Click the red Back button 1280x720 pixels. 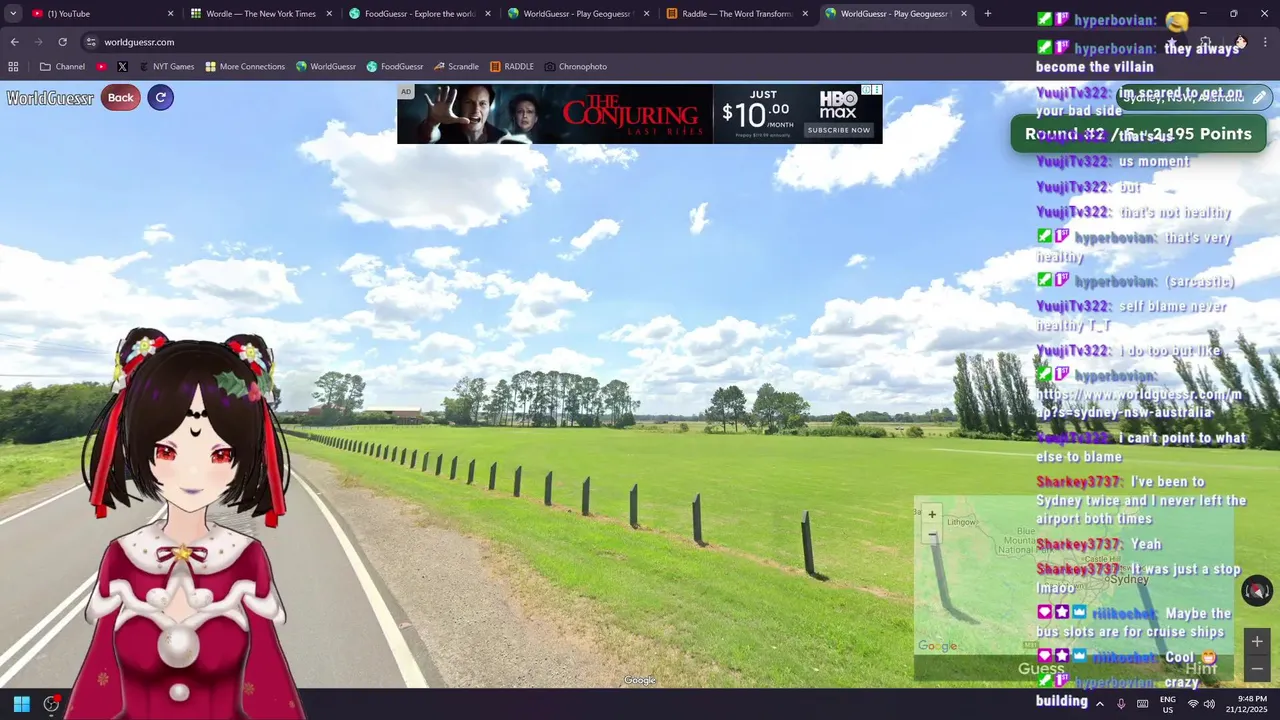point(121,98)
